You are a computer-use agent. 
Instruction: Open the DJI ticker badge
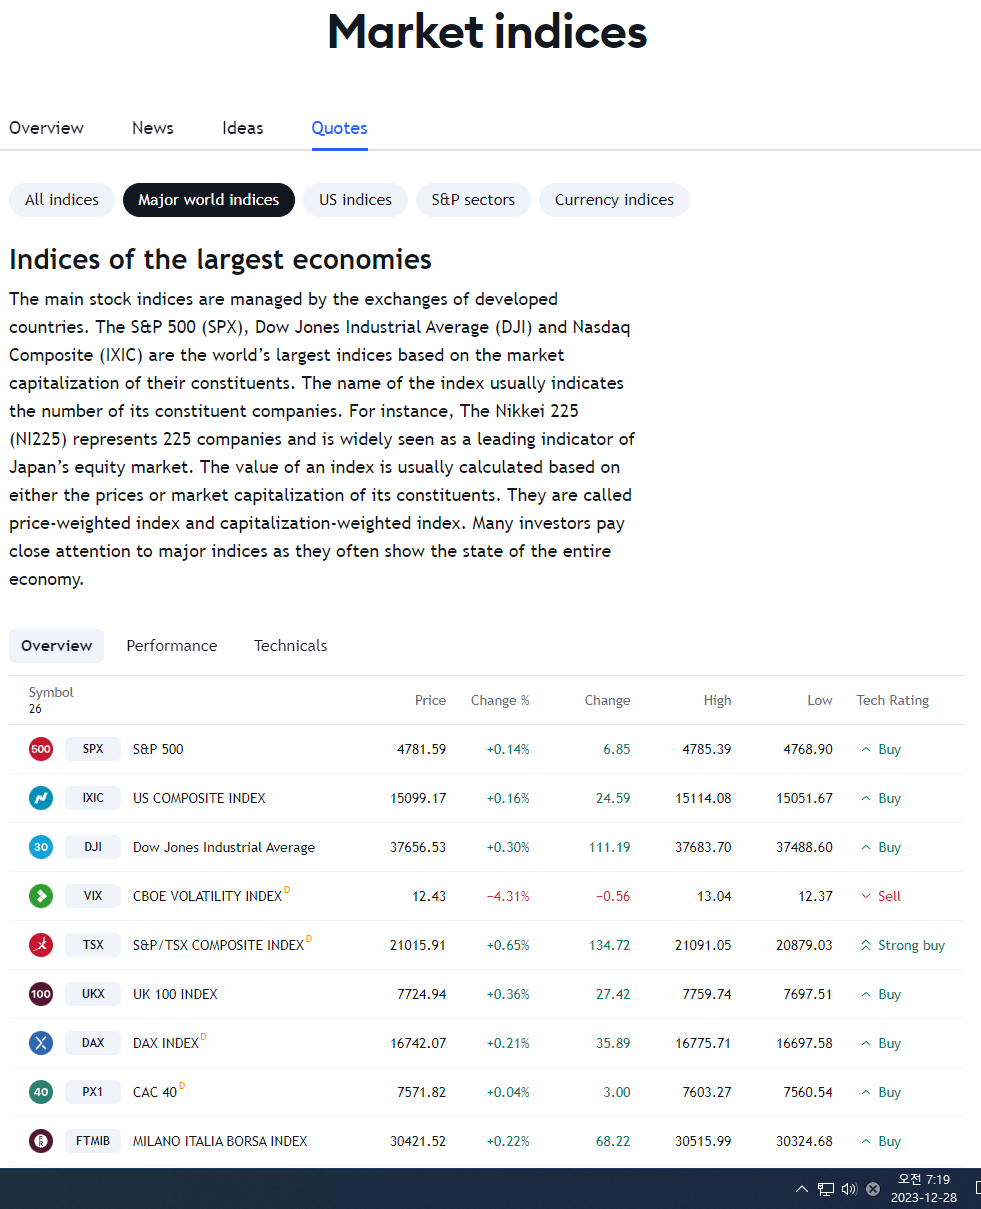click(93, 847)
